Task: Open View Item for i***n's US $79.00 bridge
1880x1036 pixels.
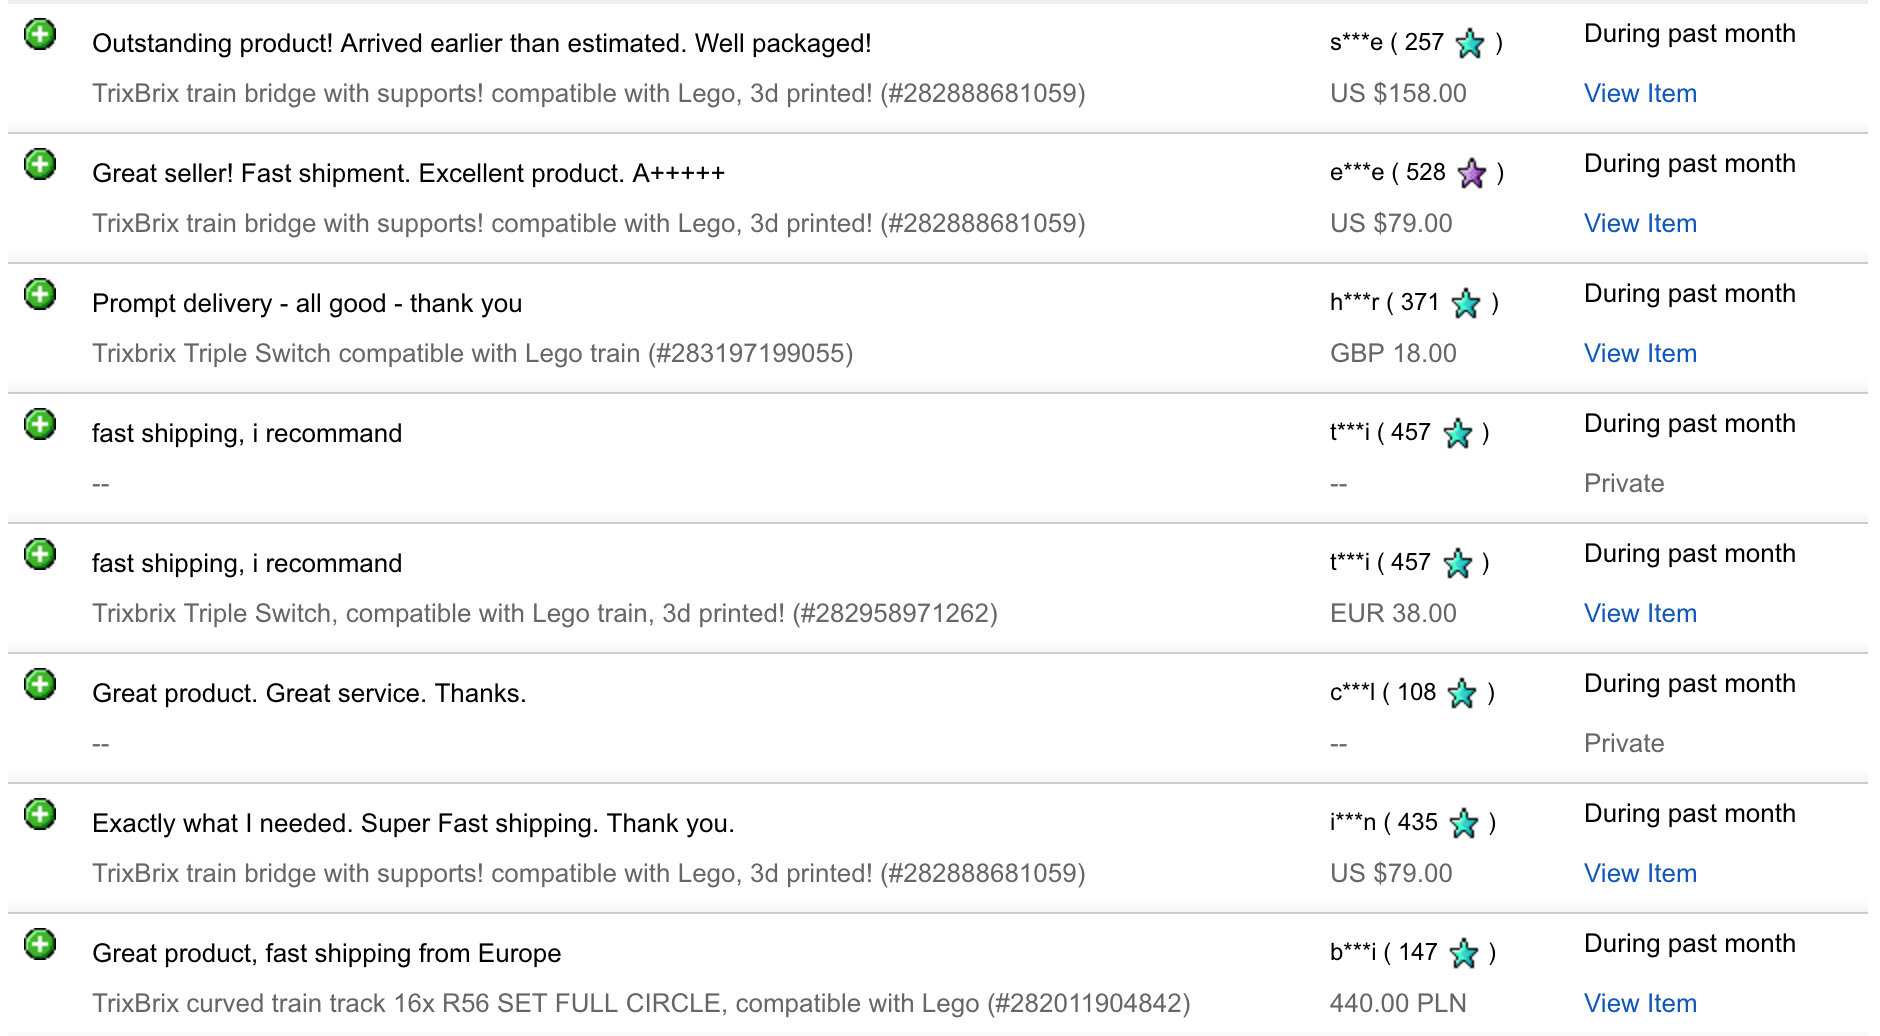Action: point(1640,873)
